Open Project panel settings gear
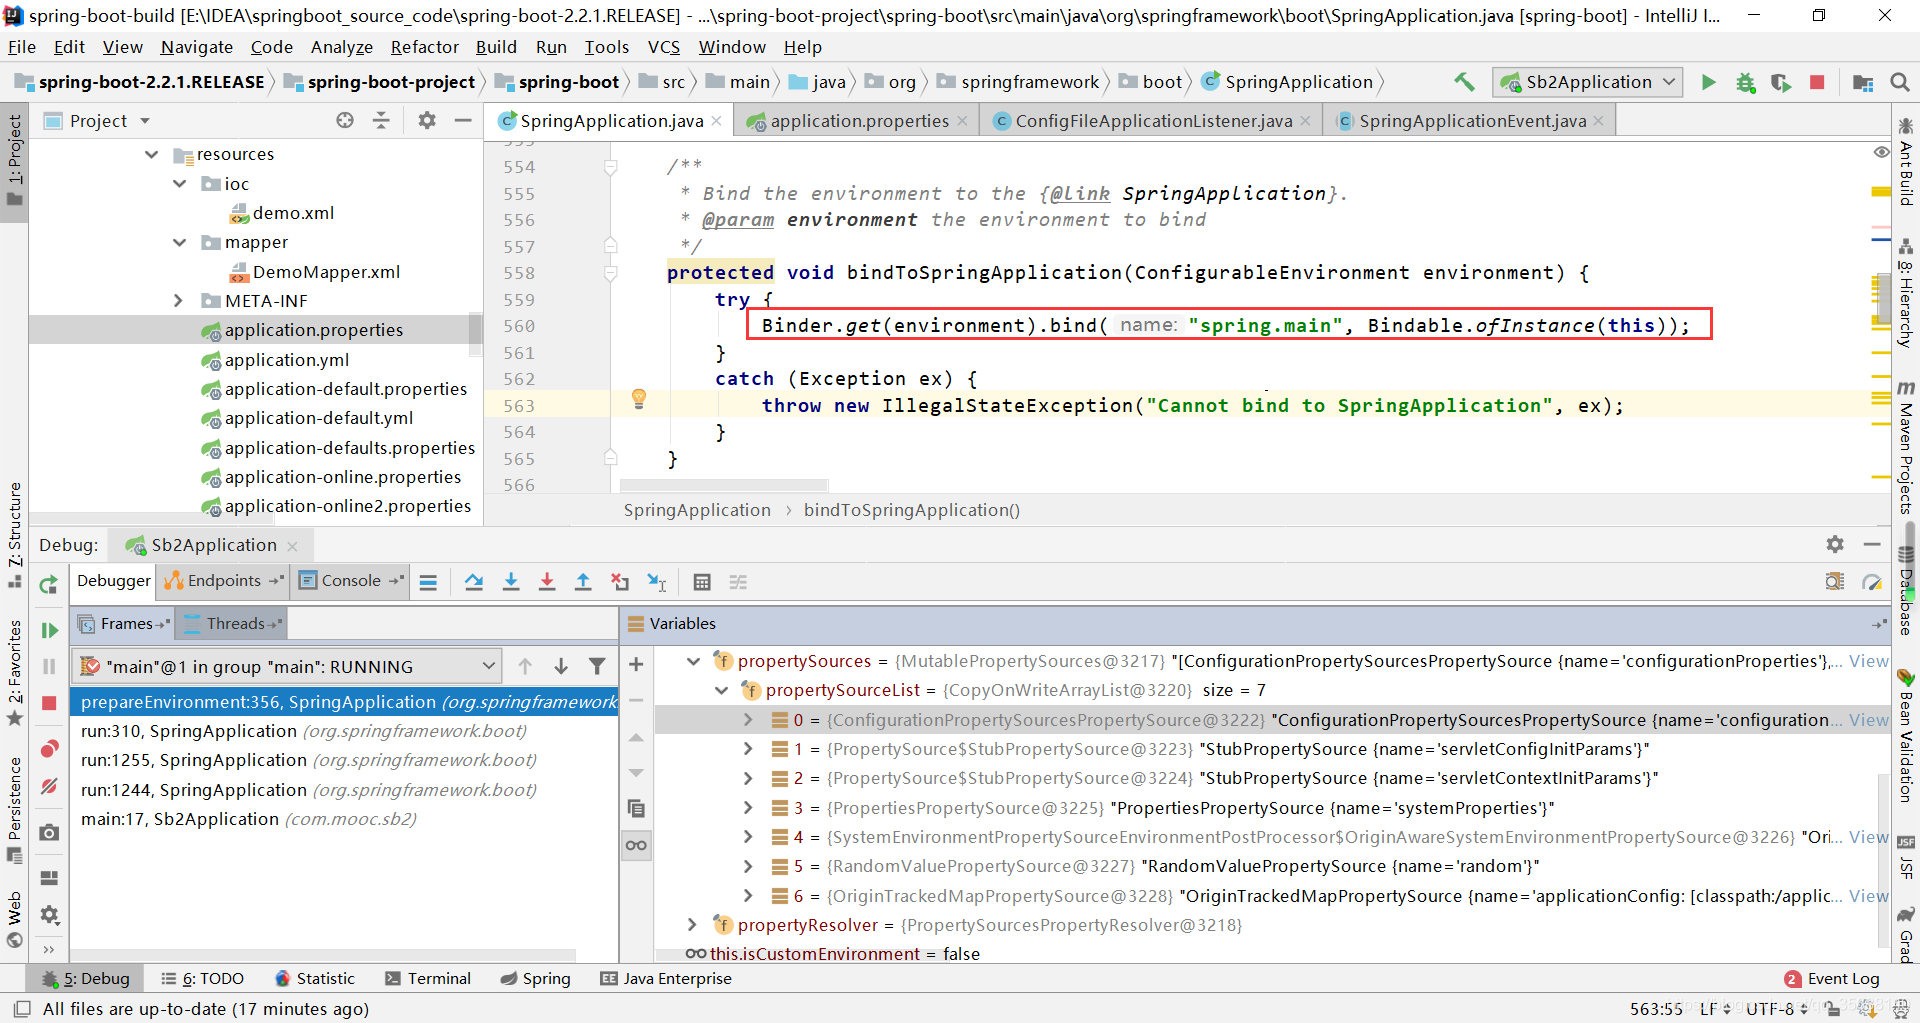The width and height of the screenshot is (1920, 1023). [427, 120]
